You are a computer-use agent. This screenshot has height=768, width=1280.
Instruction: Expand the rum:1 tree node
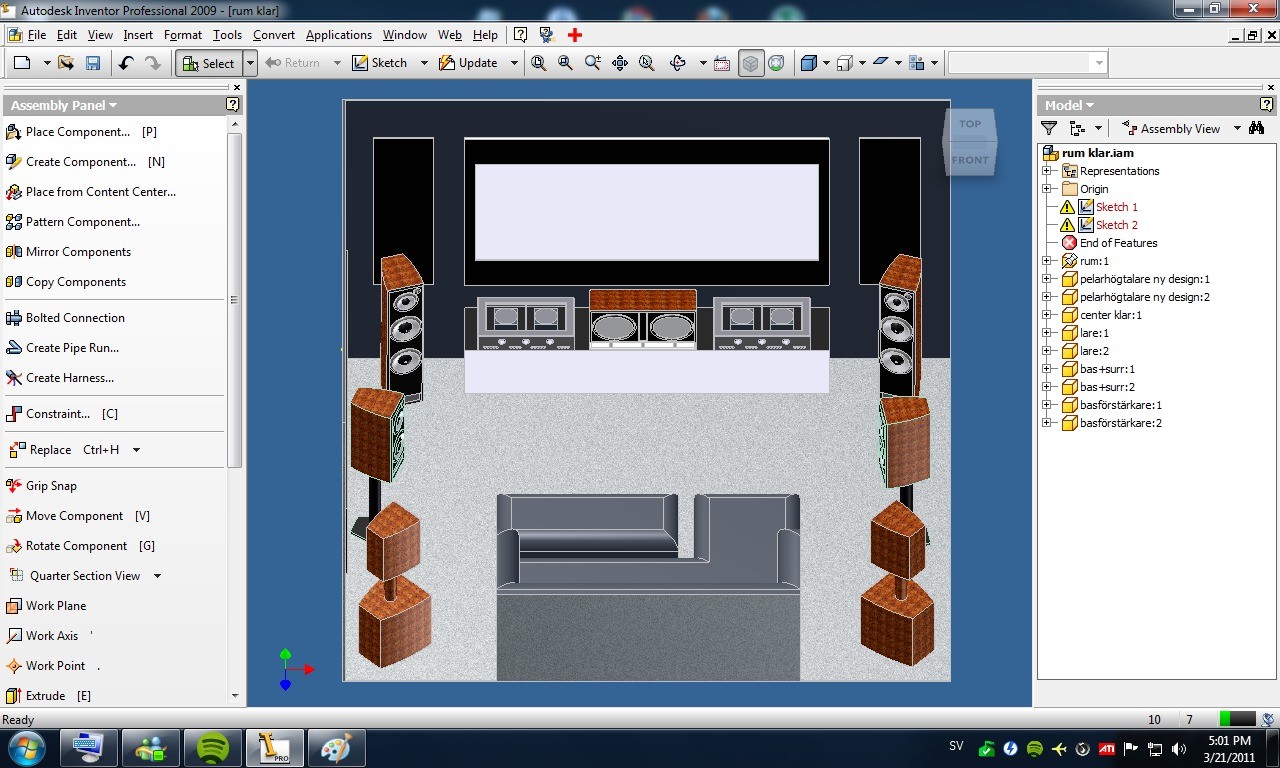(x=1047, y=261)
